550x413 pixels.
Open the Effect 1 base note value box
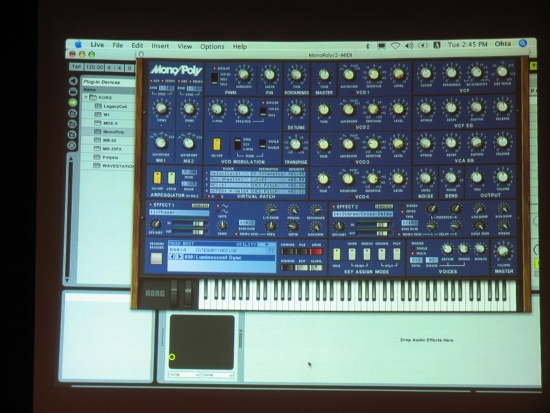pos(247,223)
